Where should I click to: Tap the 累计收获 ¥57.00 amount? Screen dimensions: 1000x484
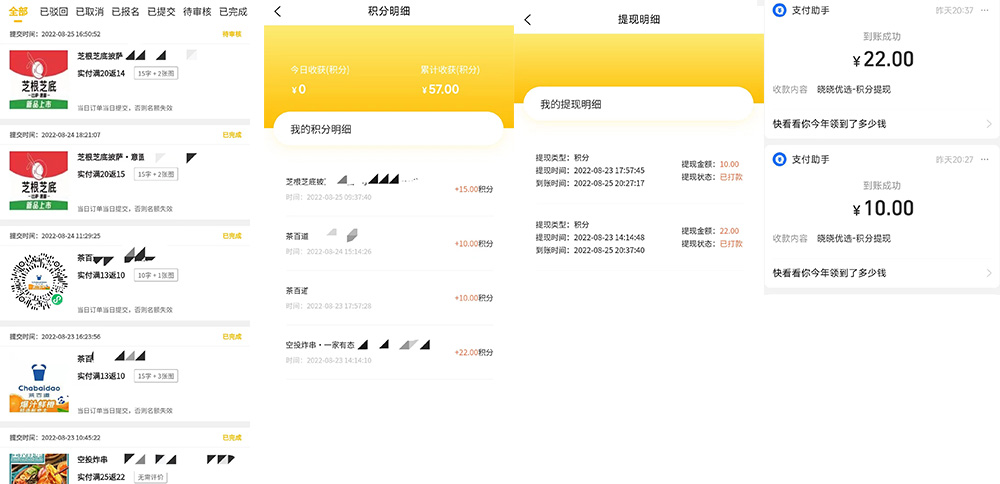(440, 89)
